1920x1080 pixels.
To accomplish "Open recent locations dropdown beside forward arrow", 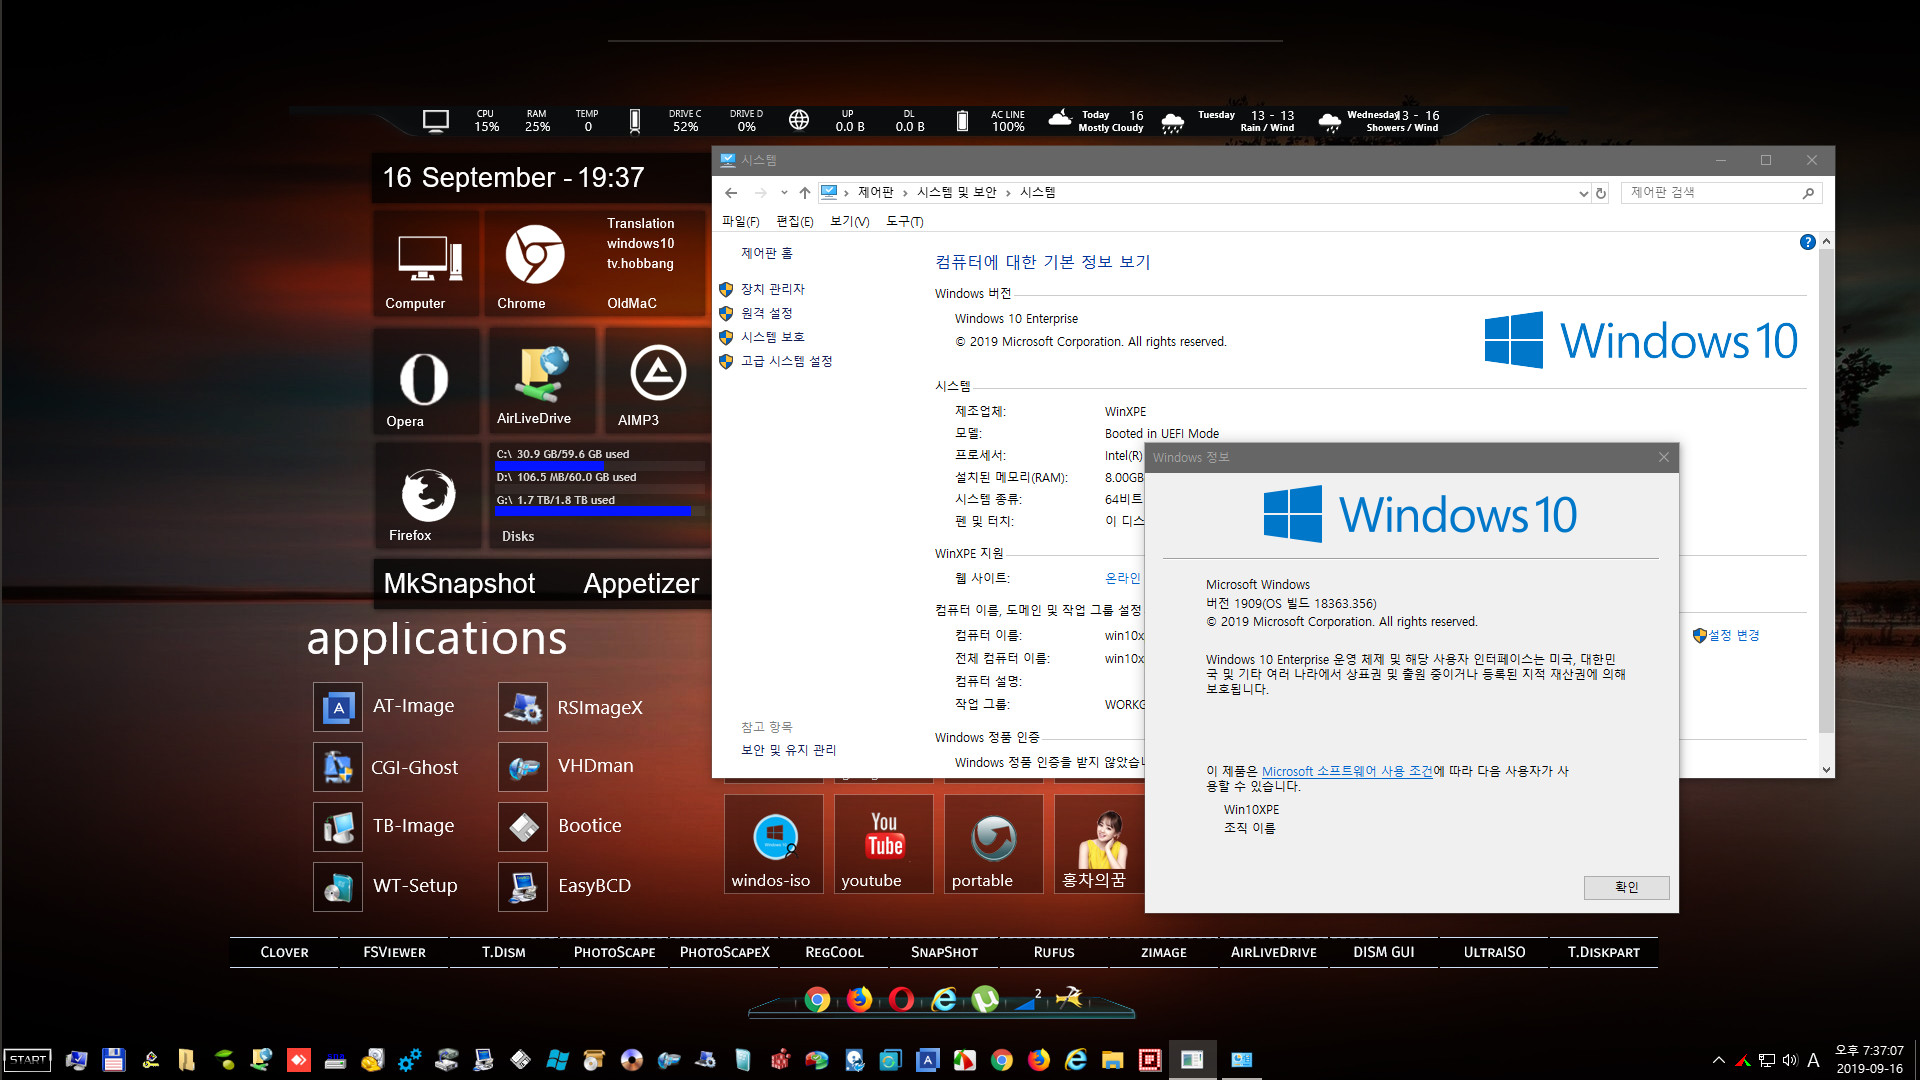I will tap(784, 193).
